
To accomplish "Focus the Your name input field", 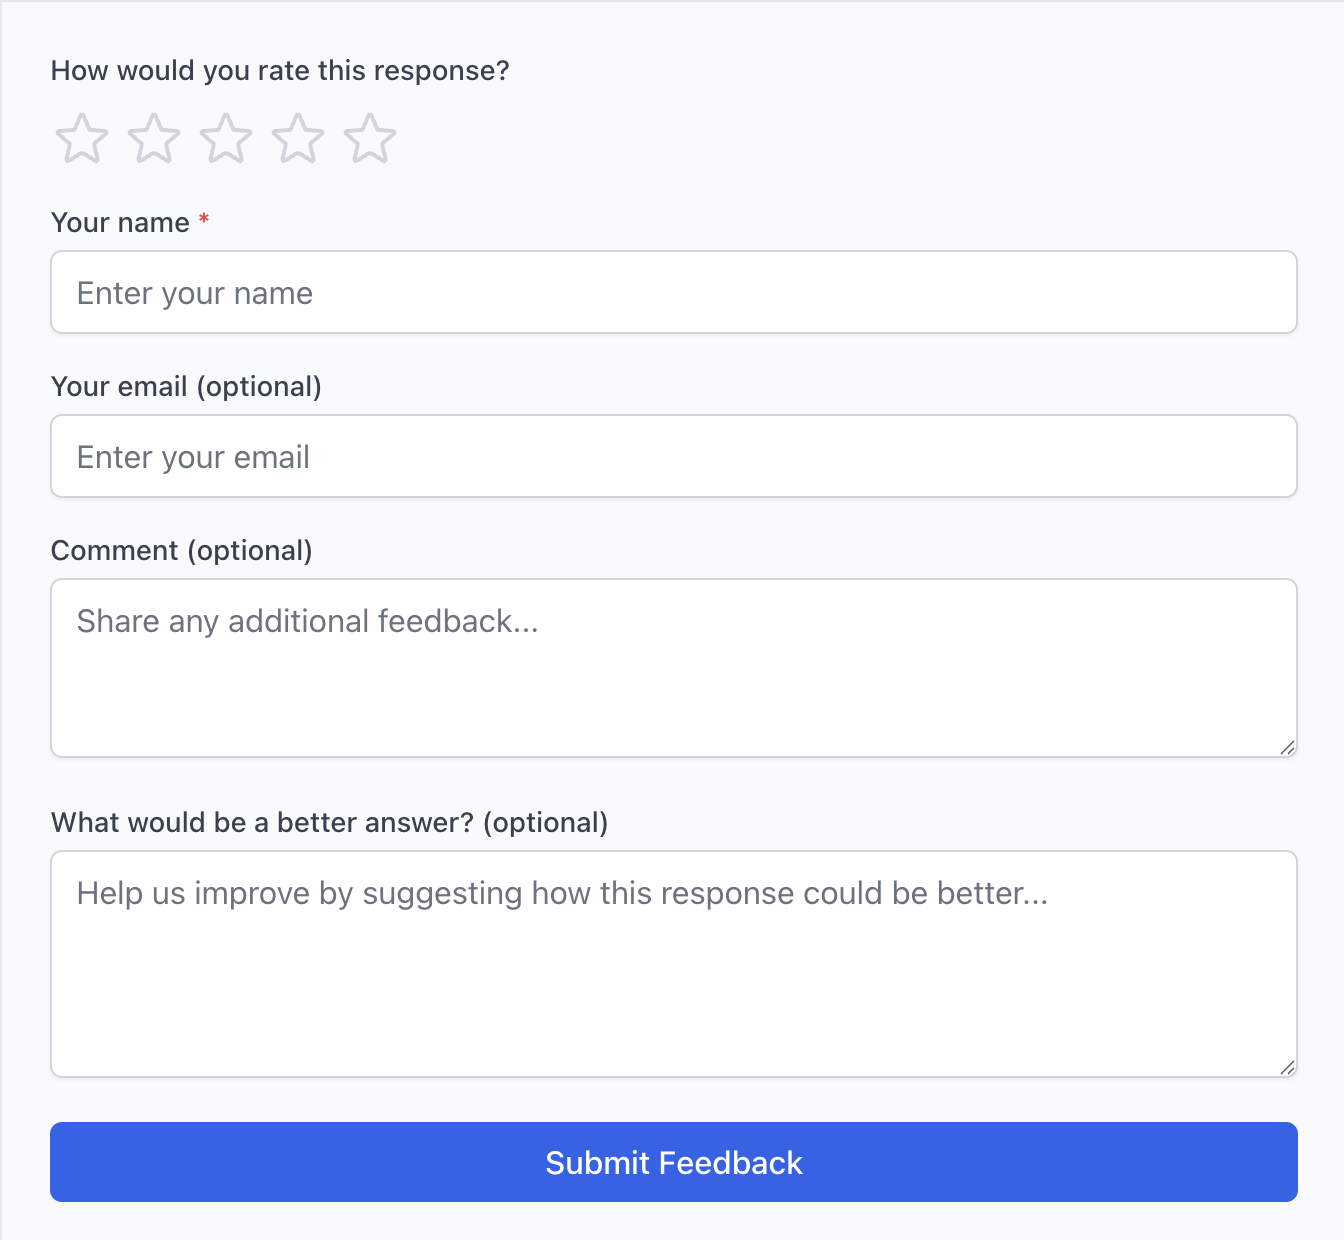I will click(x=674, y=292).
